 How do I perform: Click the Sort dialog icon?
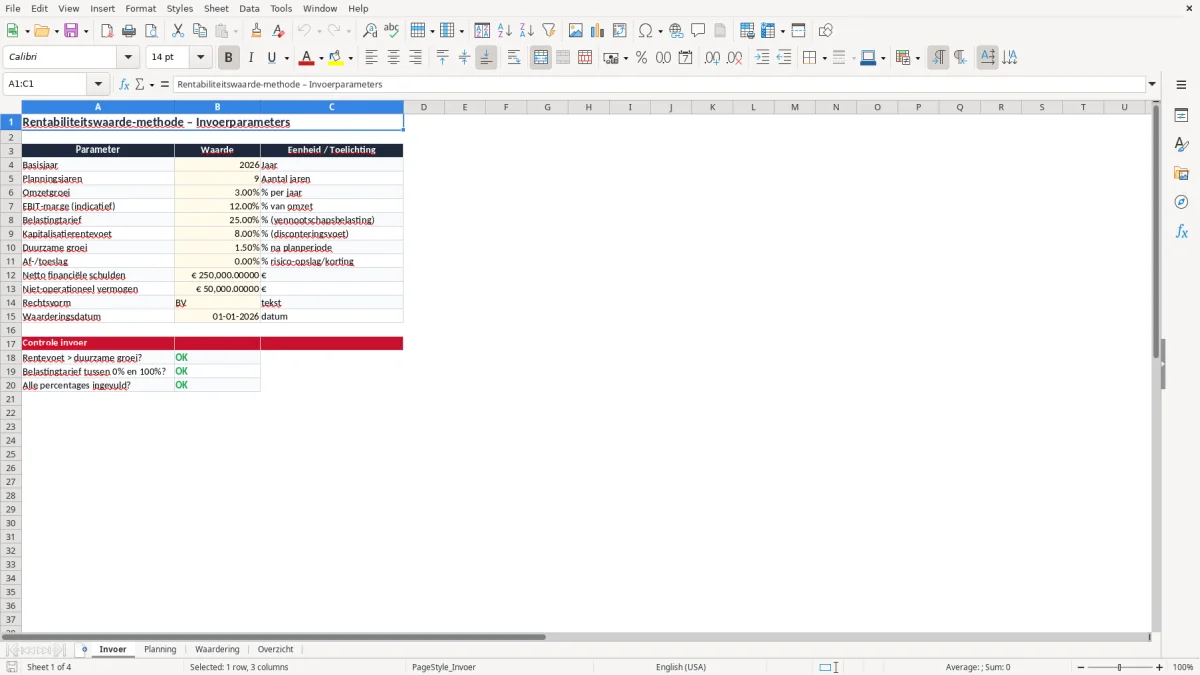482,31
